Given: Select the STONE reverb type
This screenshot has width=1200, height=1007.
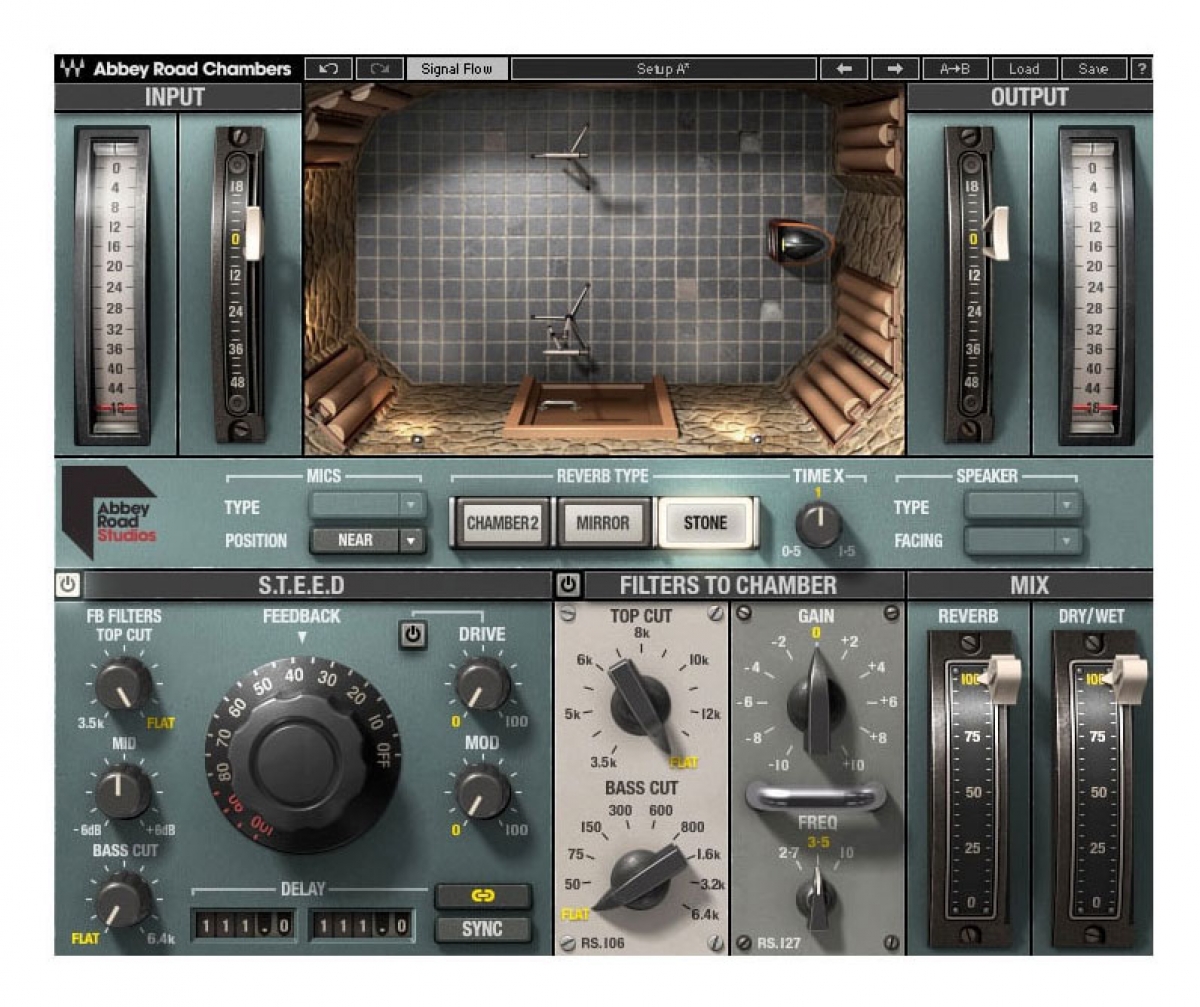Looking at the screenshot, I should click(706, 523).
